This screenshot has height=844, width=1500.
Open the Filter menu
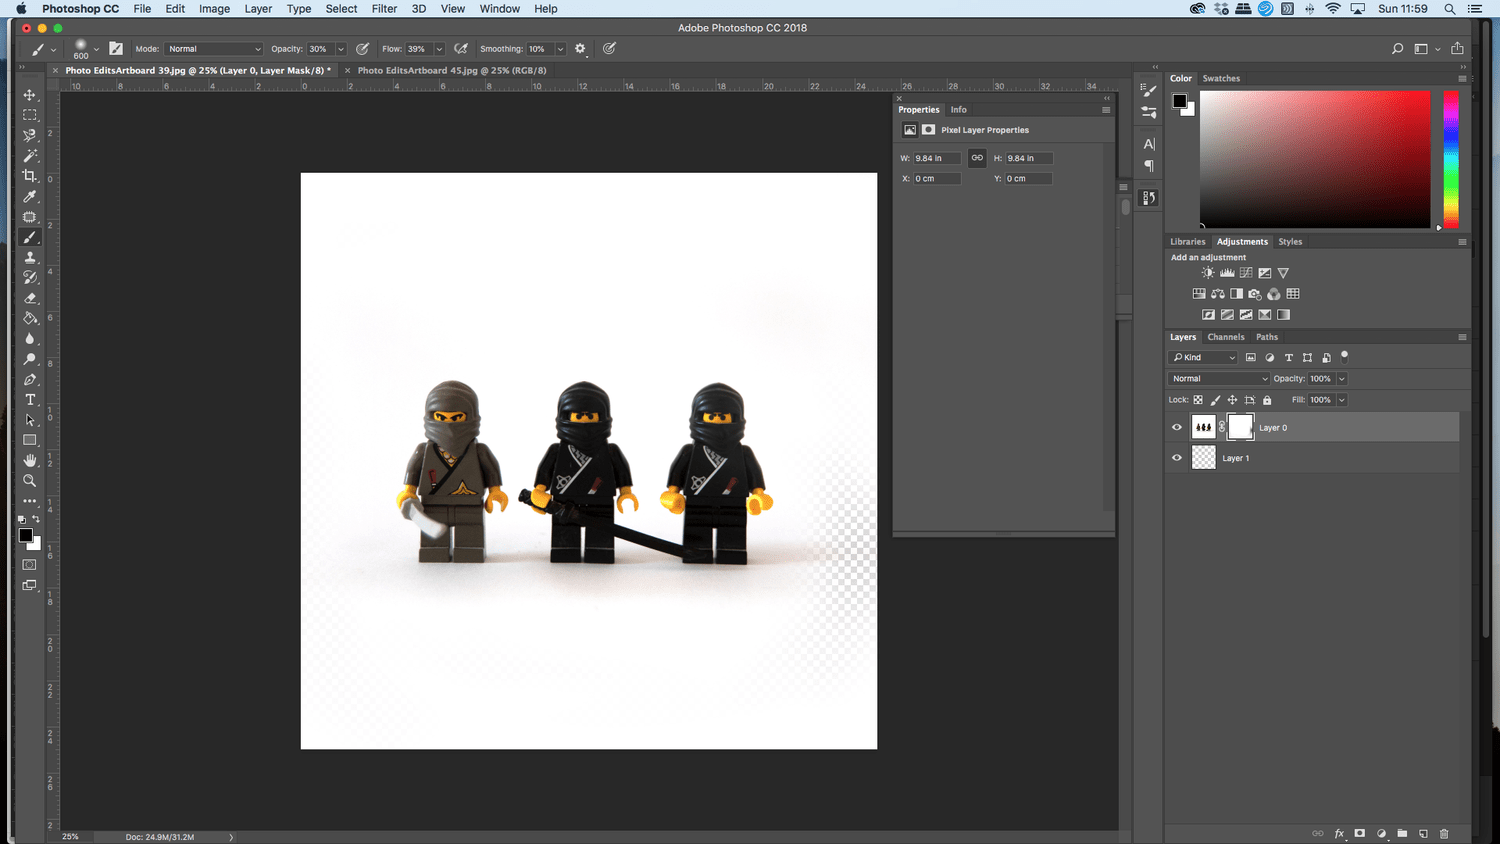384,9
